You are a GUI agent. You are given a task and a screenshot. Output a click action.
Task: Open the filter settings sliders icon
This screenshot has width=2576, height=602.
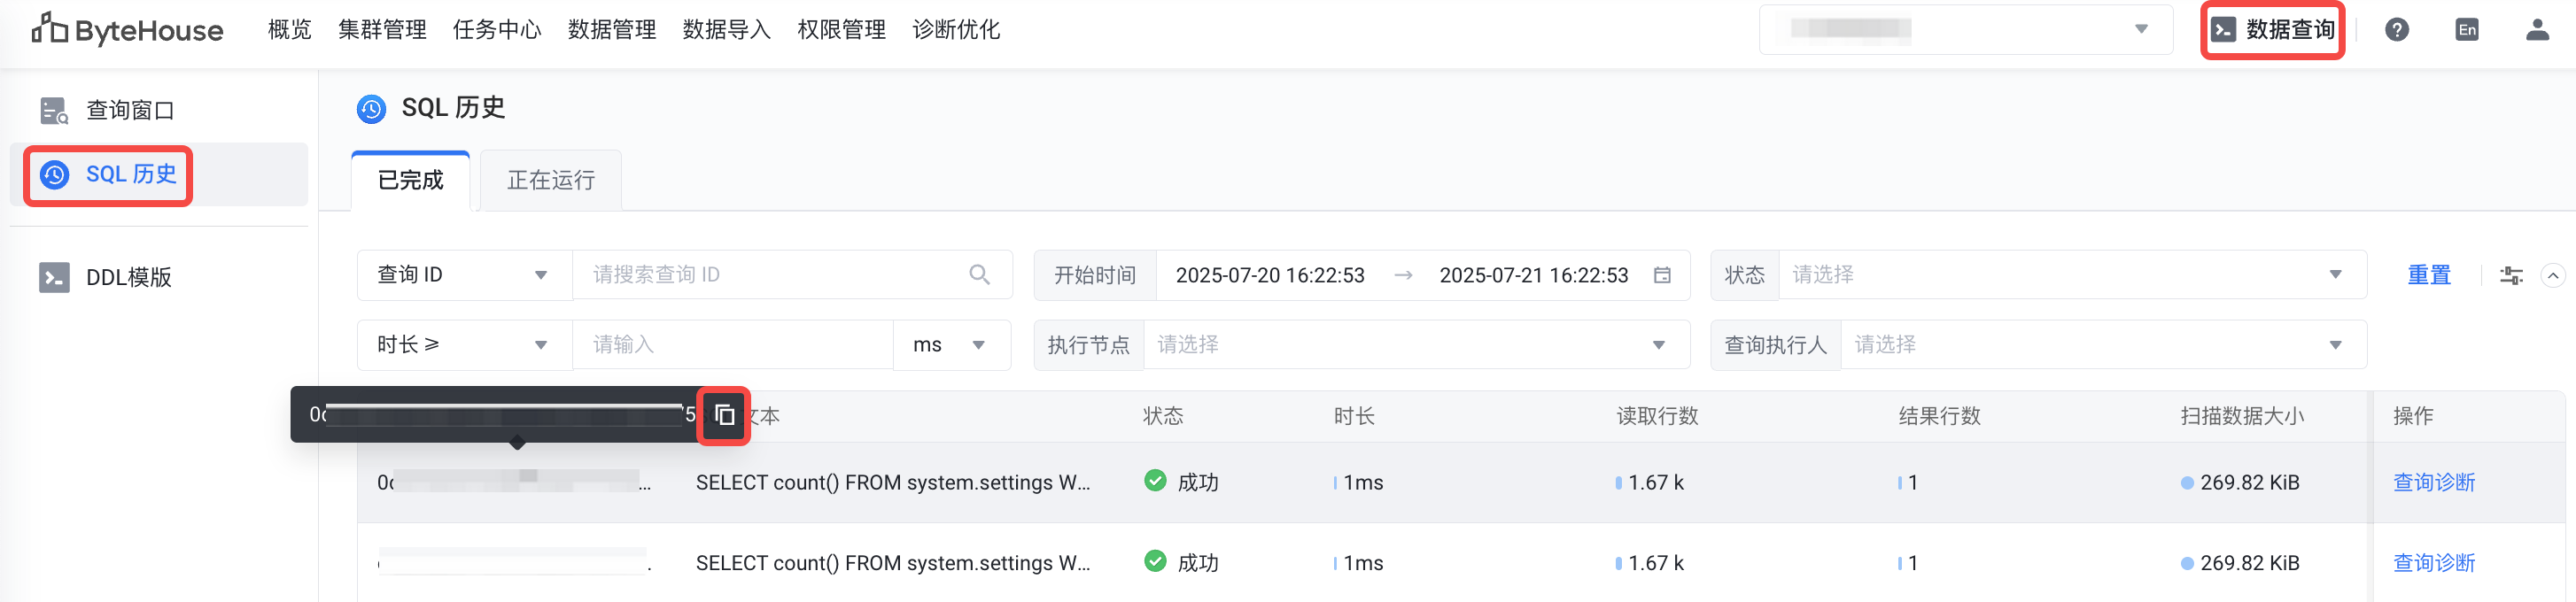point(2511,276)
